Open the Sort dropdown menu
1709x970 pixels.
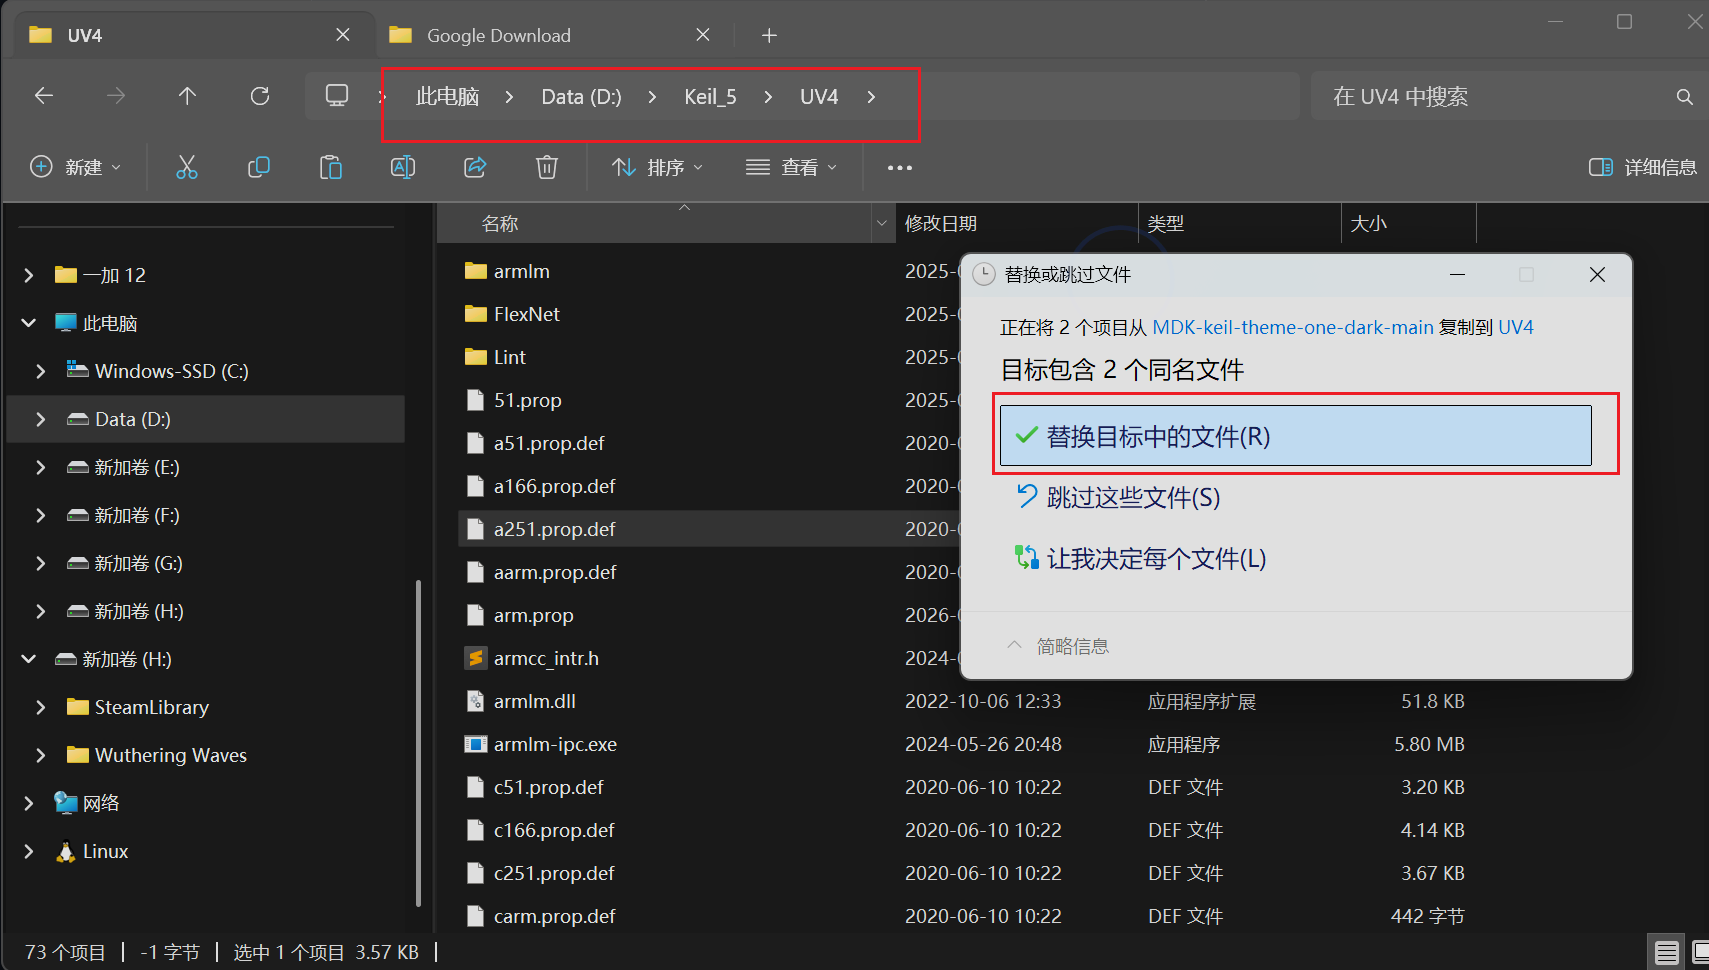click(657, 167)
